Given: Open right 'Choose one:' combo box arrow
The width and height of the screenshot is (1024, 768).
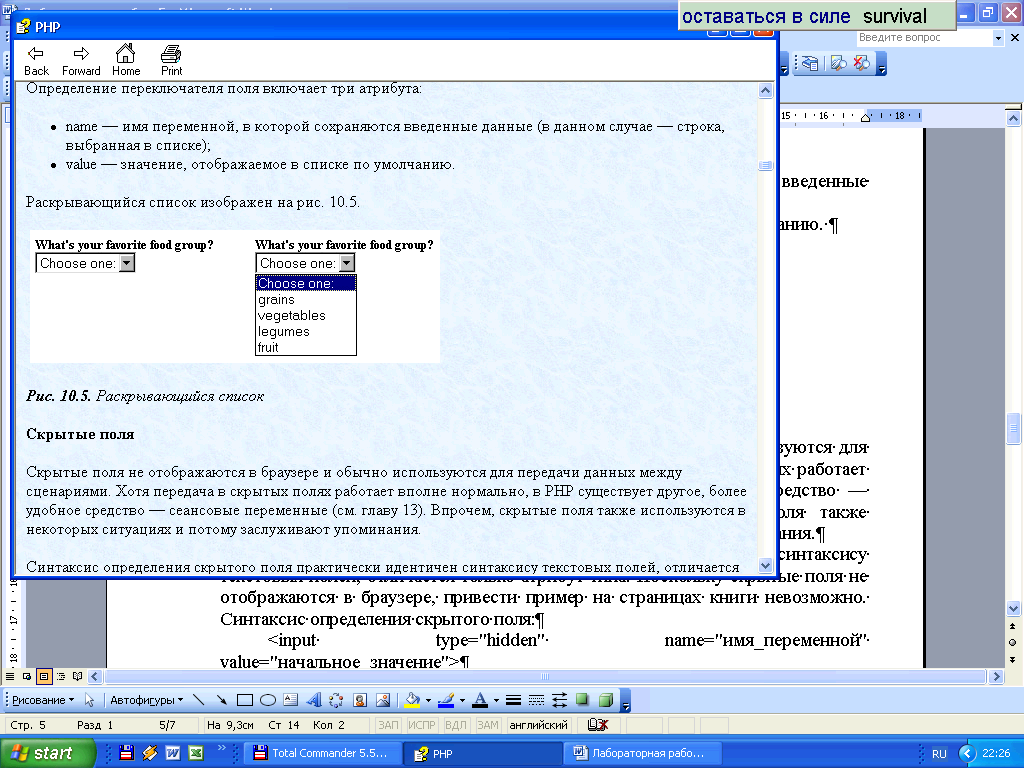Looking at the screenshot, I should (x=347, y=263).
